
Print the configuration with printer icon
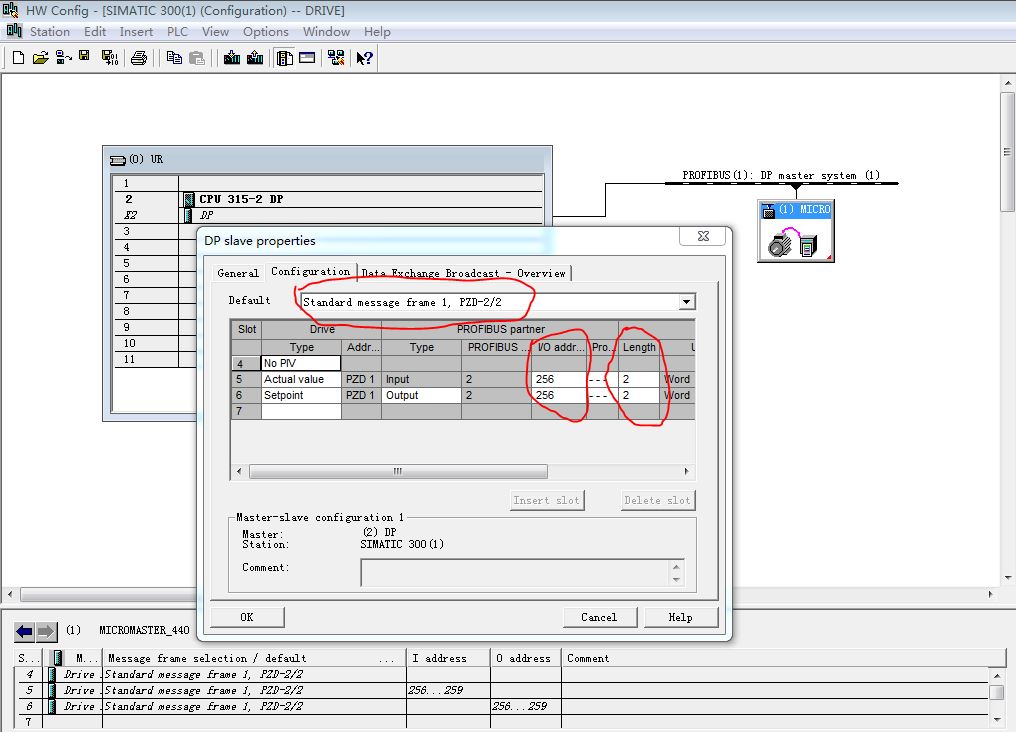[x=139, y=58]
